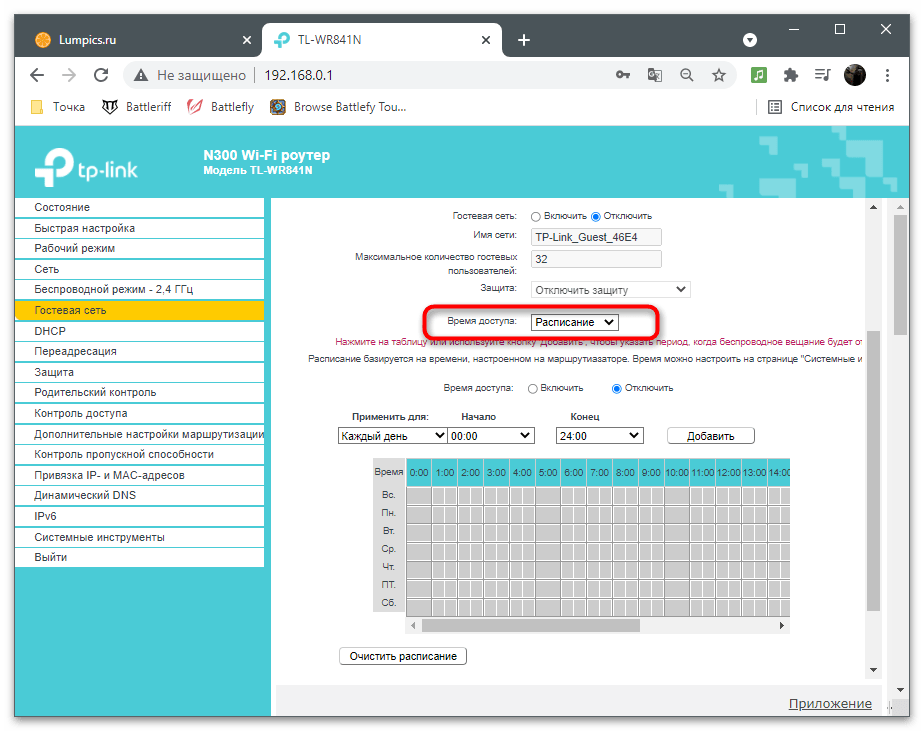Open the zoom magnifier icon
Image resolution: width=924 pixels, height=731 pixels.
pos(687,75)
